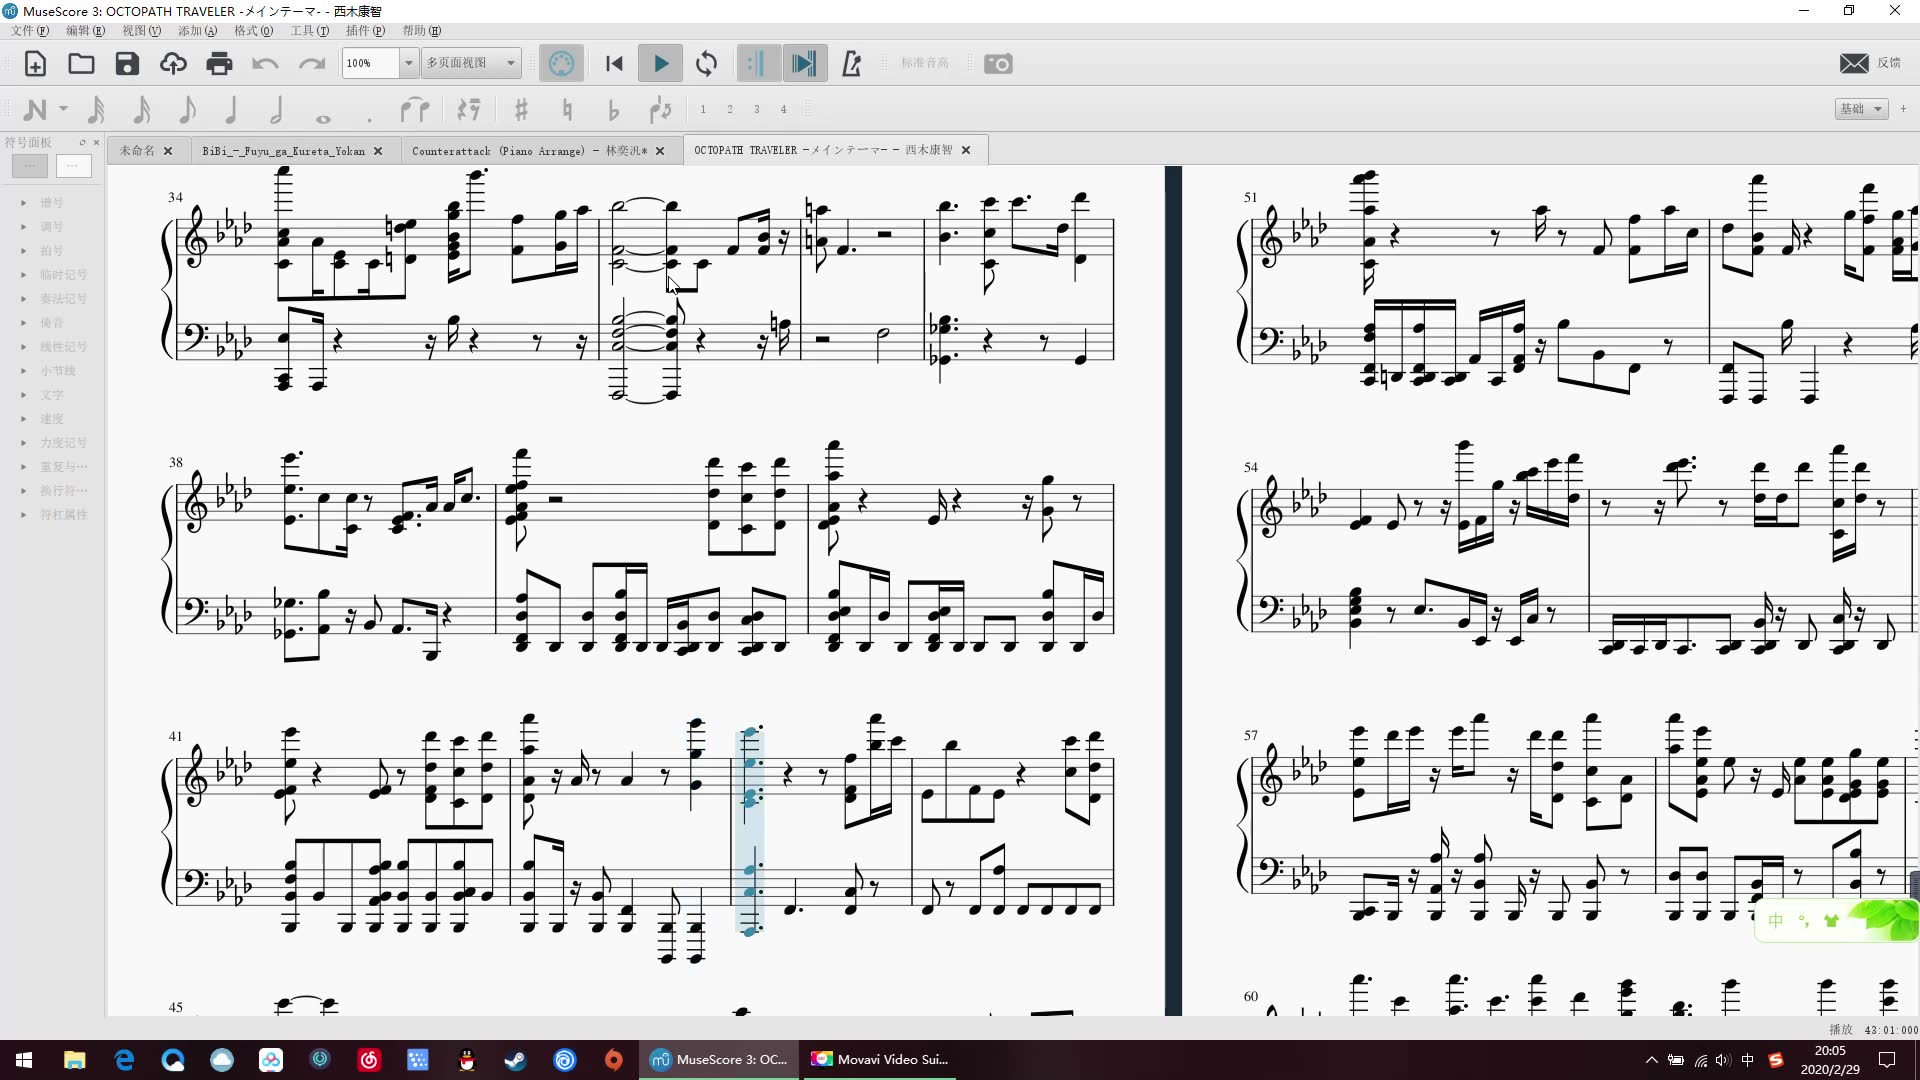Open workspace selector dropdown

(x=1861, y=109)
